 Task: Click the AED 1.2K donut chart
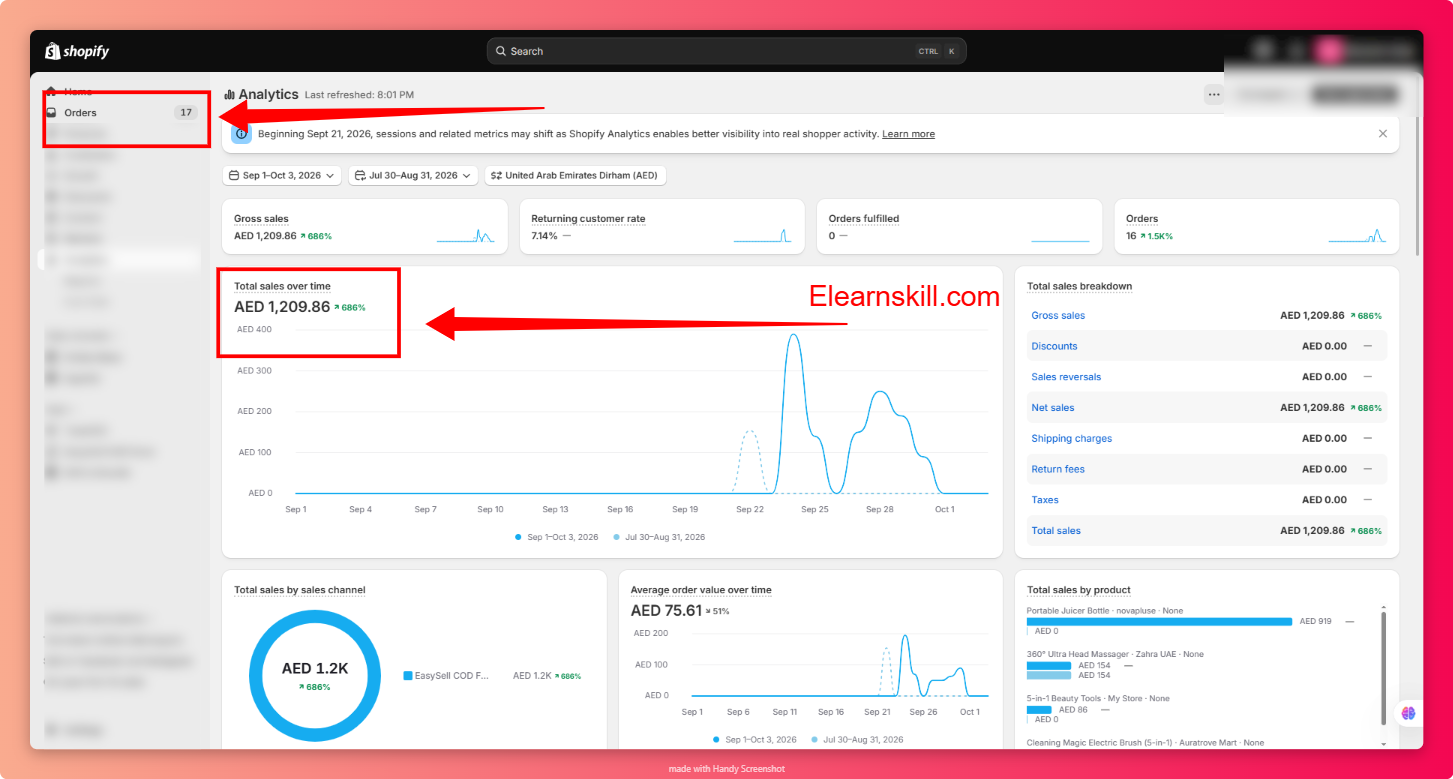point(315,675)
